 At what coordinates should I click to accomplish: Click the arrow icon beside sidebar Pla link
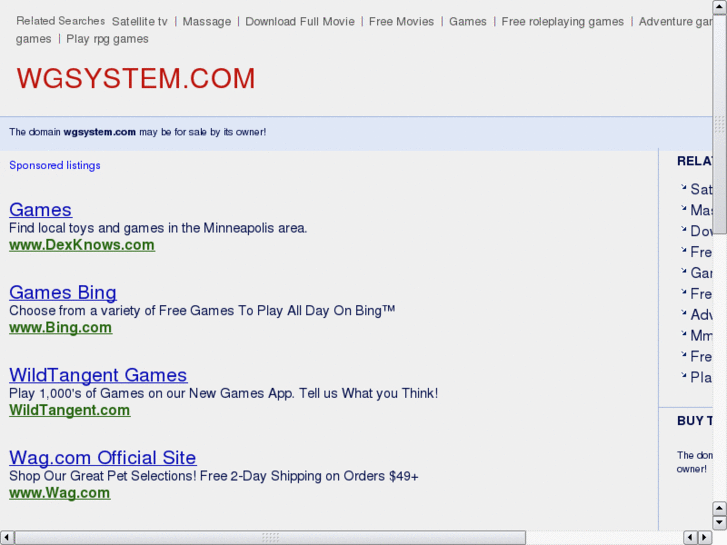(x=683, y=375)
